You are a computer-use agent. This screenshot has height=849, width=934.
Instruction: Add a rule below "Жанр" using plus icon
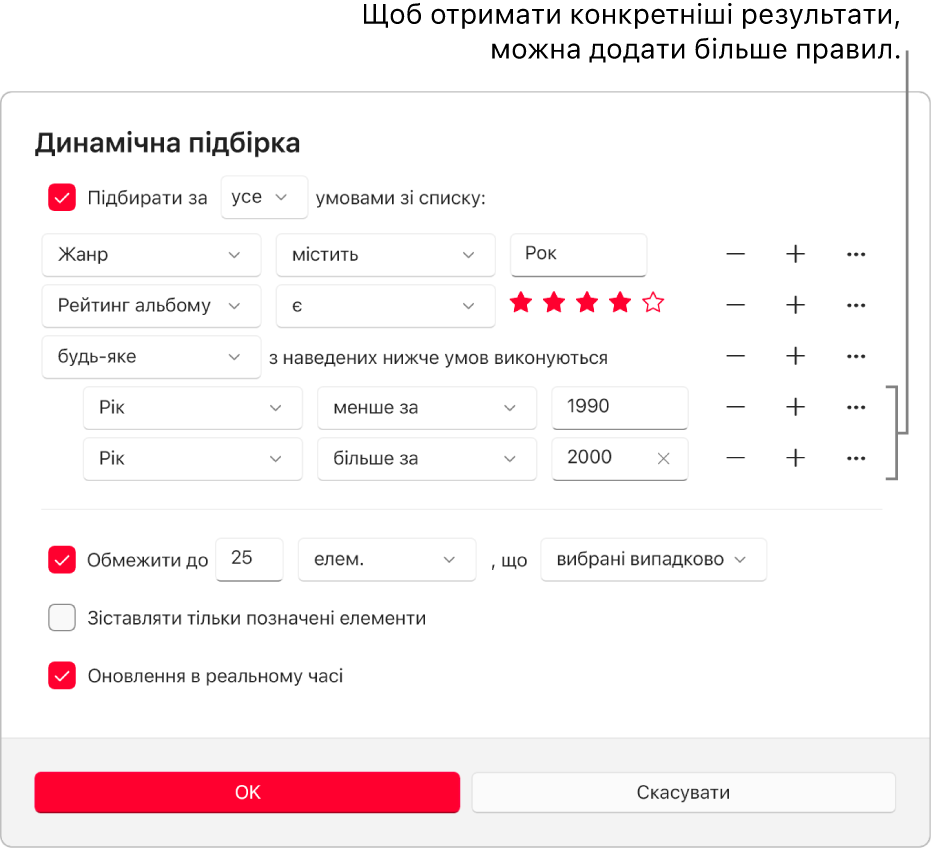pos(795,255)
